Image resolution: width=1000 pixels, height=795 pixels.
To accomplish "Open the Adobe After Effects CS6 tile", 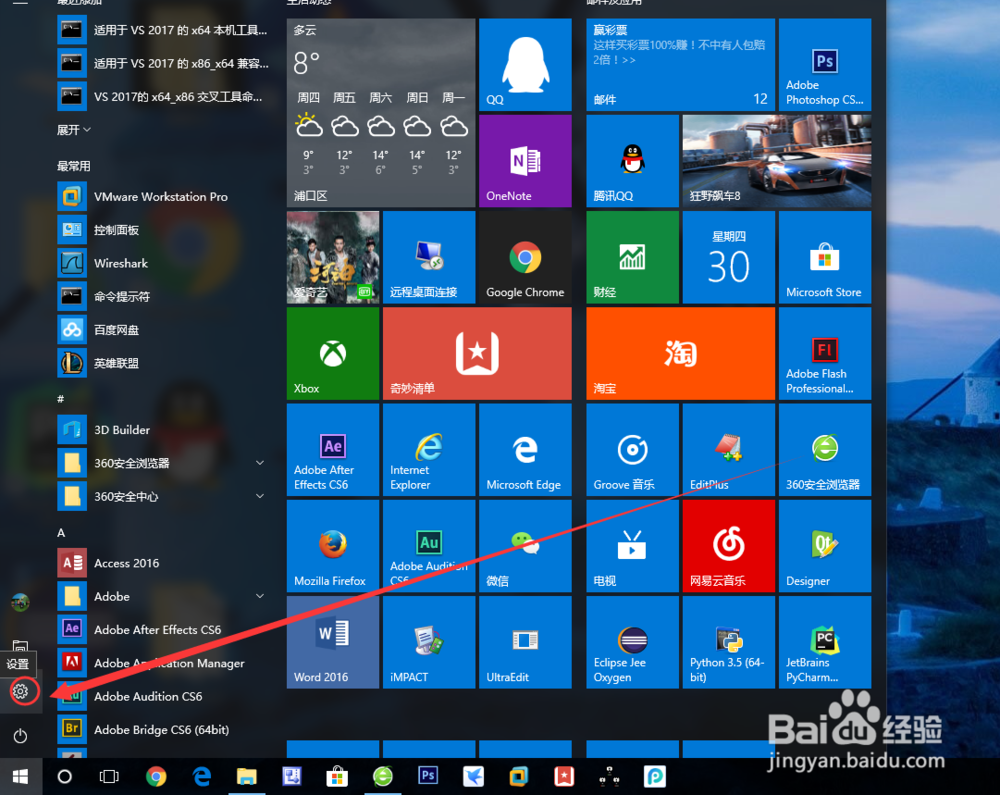I will point(332,449).
